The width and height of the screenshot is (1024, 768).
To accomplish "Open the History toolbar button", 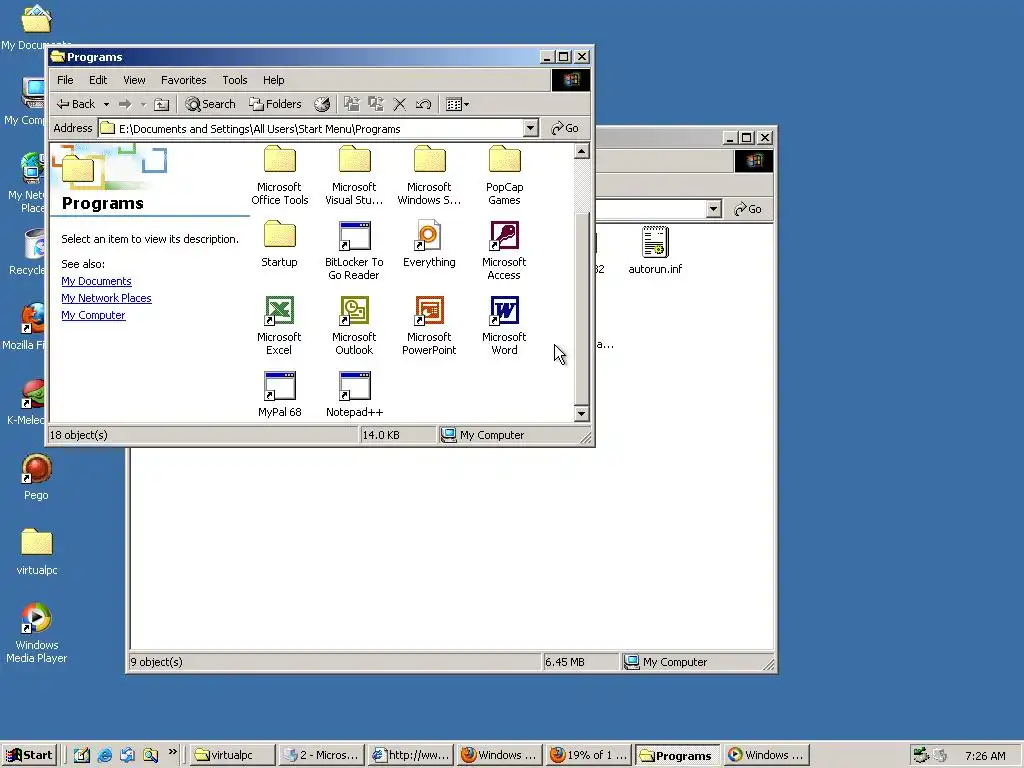I will tap(322, 104).
